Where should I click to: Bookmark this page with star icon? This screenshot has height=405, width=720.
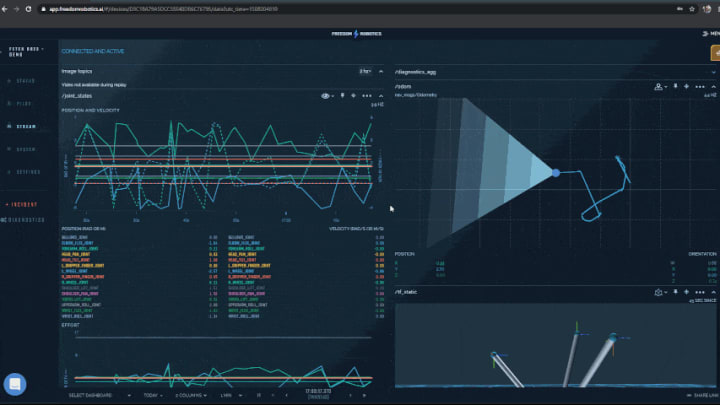692,9
